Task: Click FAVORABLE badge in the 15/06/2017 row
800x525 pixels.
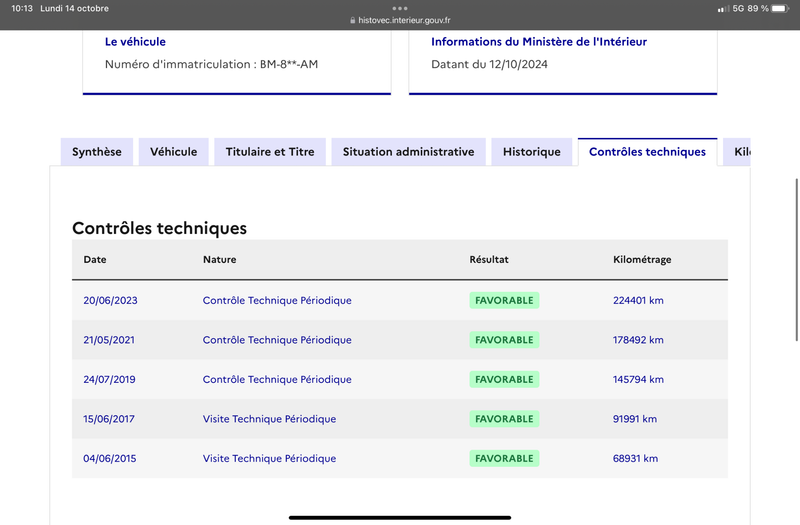Action: 504,419
